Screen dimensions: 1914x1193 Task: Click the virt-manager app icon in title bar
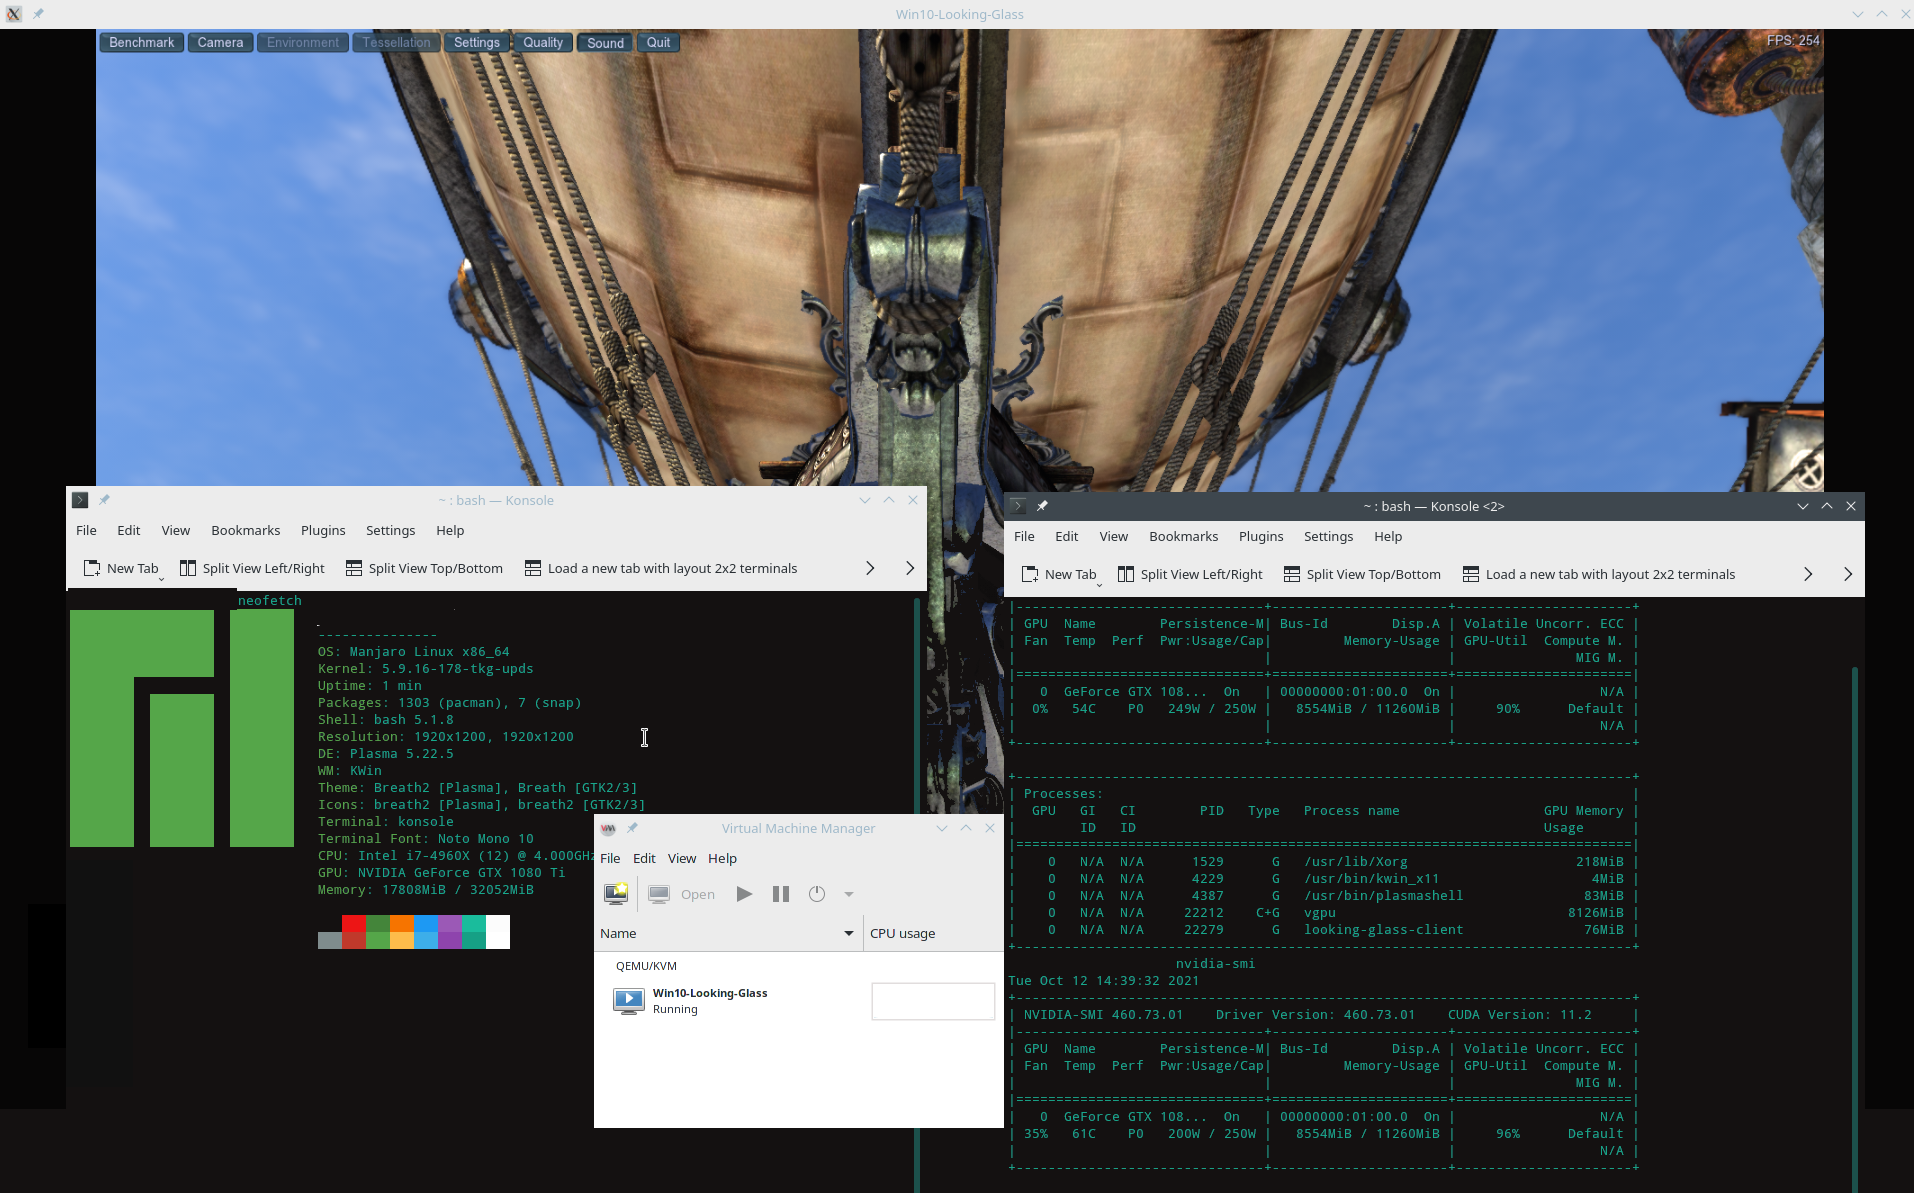(608, 828)
